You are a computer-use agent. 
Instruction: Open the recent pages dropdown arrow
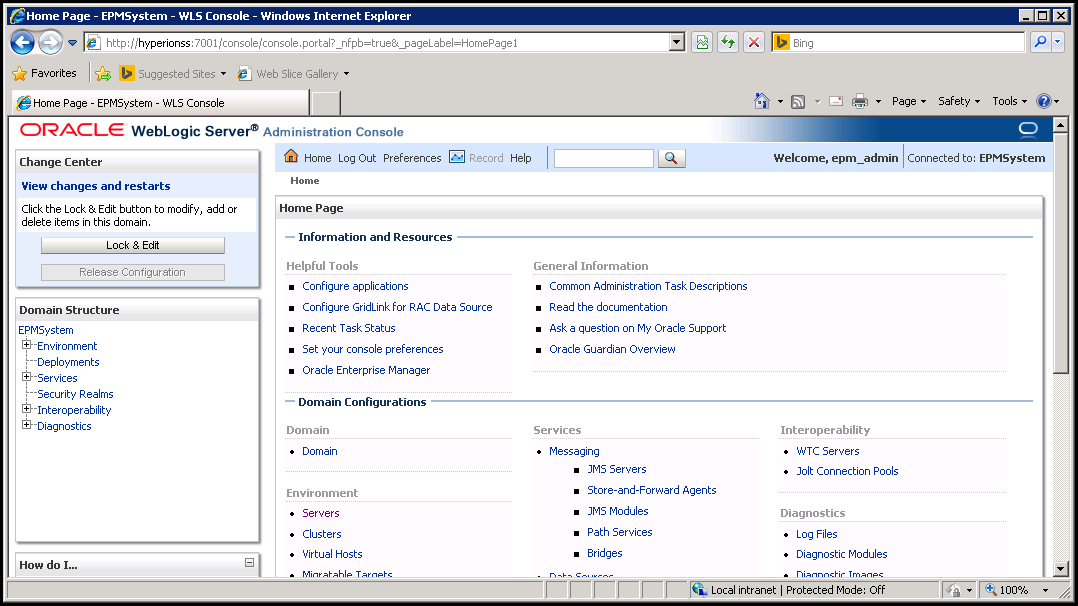click(x=72, y=43)
